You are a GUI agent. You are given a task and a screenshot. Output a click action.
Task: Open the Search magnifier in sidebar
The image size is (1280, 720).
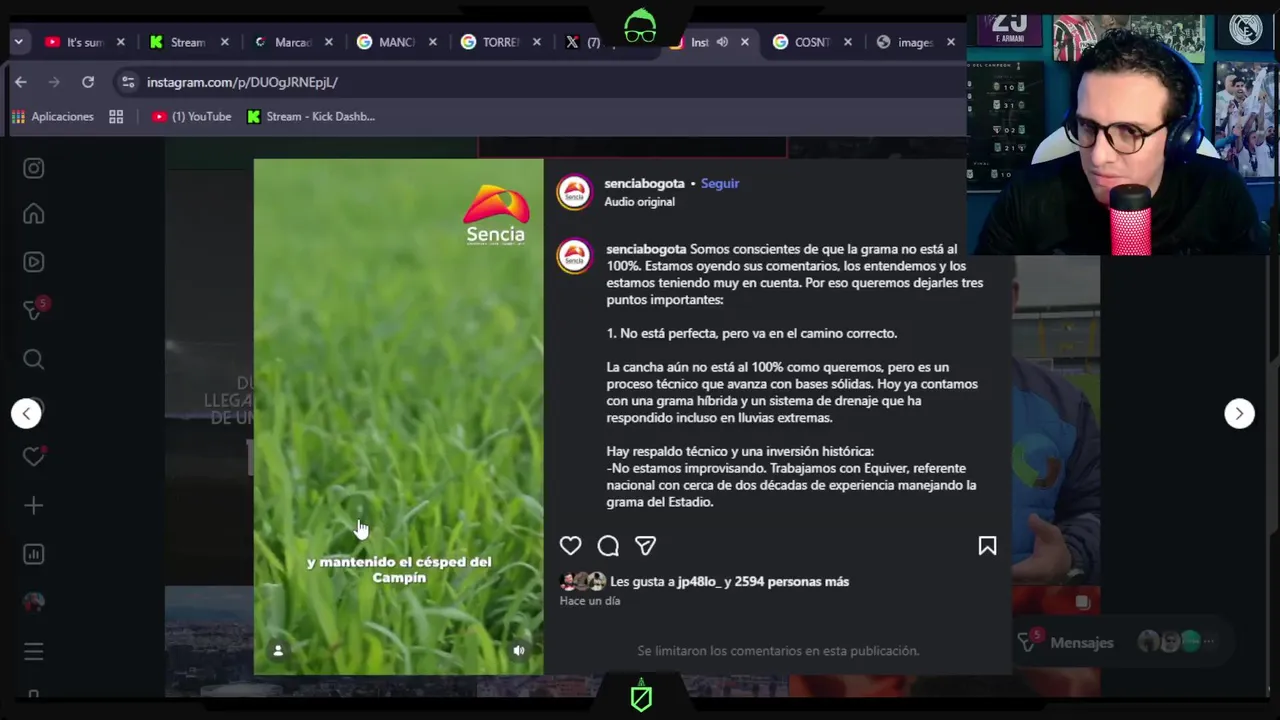pos(33,359)
